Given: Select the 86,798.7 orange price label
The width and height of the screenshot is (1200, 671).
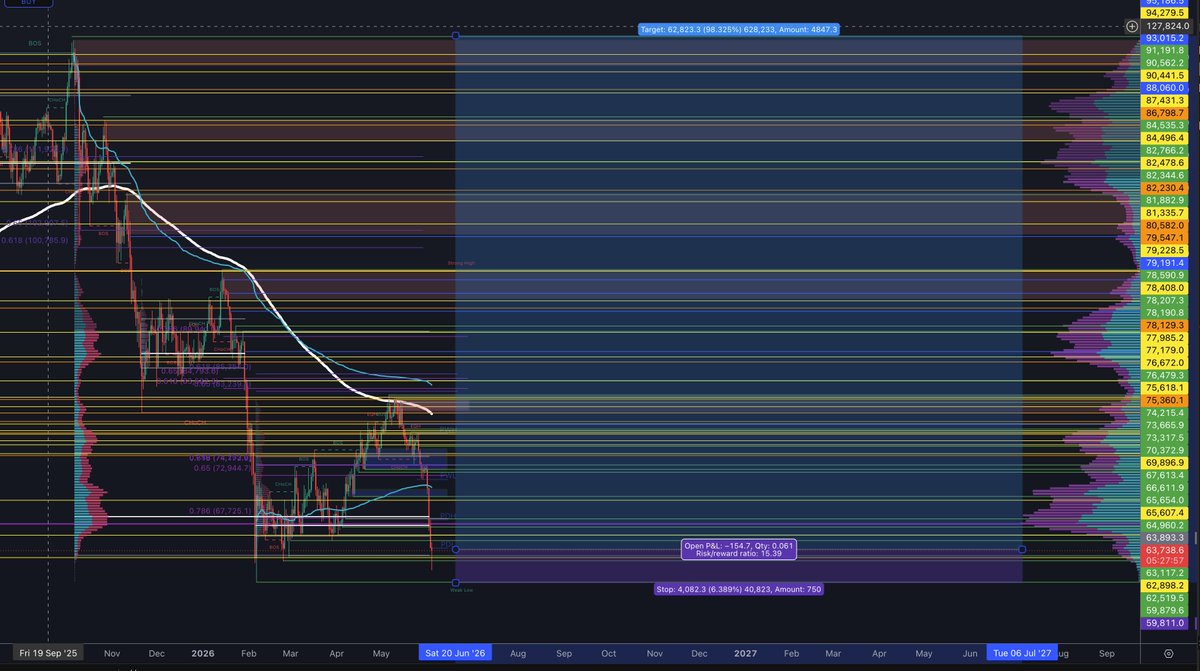Looking at the screenshot, I should [x=1165, y=113].
